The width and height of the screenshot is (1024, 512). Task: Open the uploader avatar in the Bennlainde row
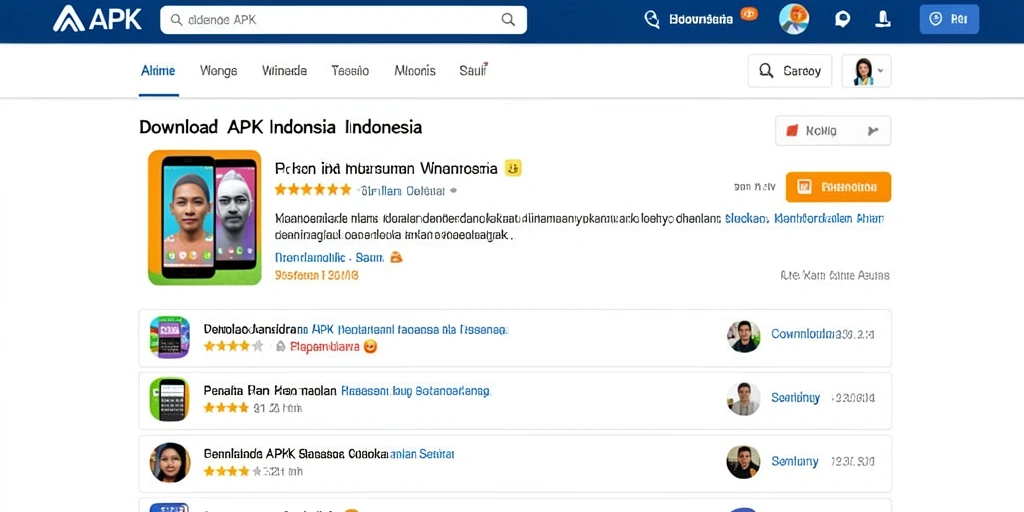(x=743, y=462)
